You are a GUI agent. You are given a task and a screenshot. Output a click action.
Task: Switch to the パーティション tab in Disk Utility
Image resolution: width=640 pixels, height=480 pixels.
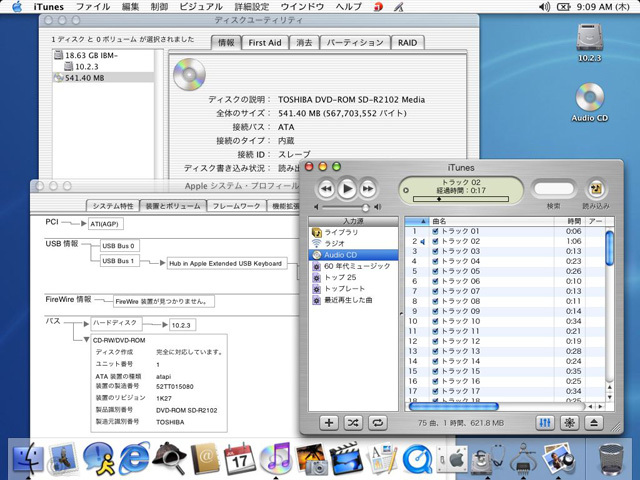(x=355, y=43)
